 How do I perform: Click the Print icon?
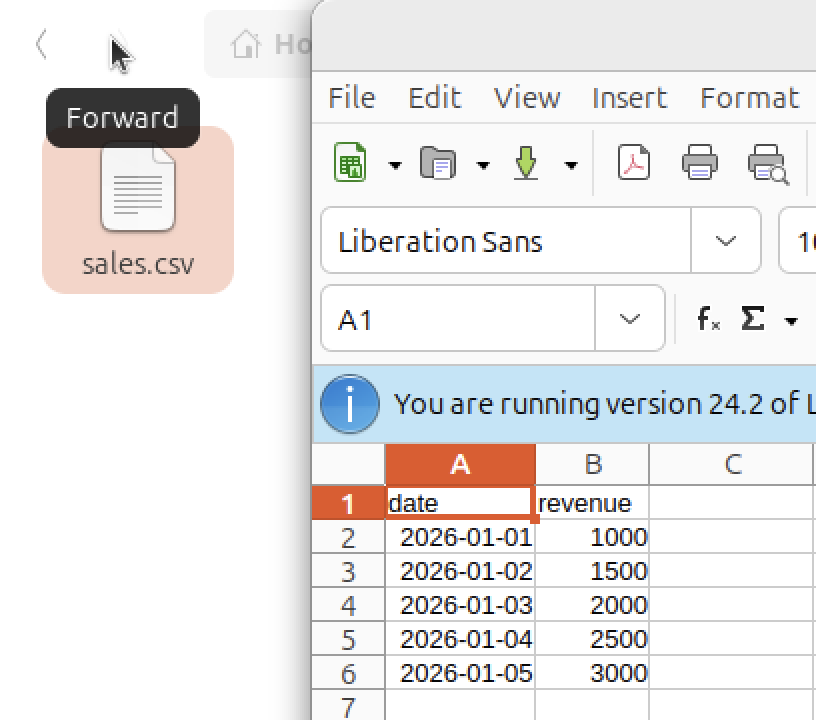[700, 163]
